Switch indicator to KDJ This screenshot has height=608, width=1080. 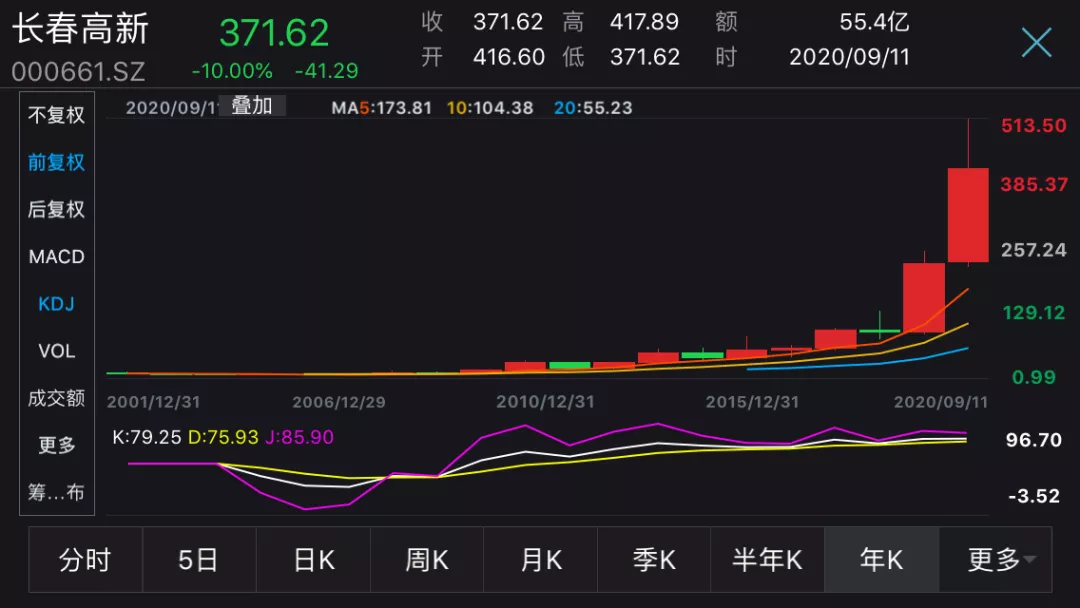[x=56, y=304]
